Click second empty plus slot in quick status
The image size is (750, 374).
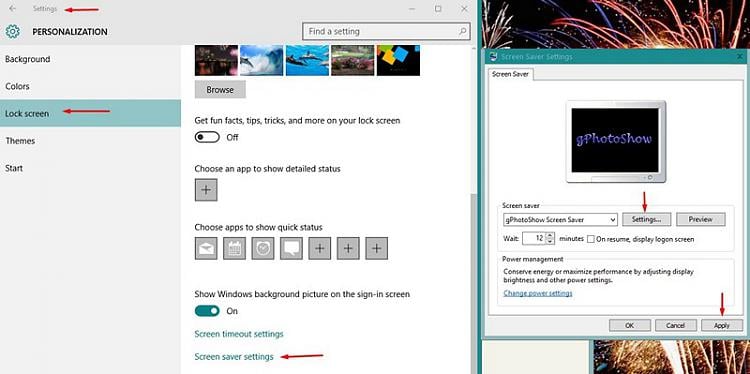click(348, 248)
